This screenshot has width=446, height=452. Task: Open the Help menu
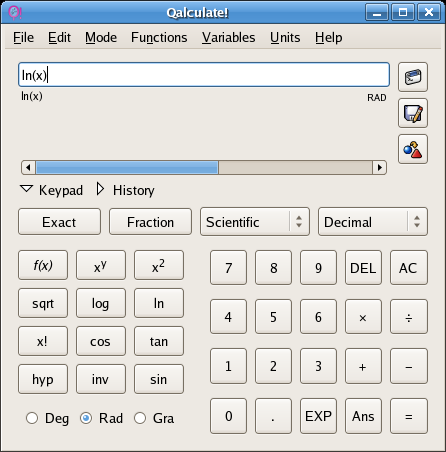[328, 37]
